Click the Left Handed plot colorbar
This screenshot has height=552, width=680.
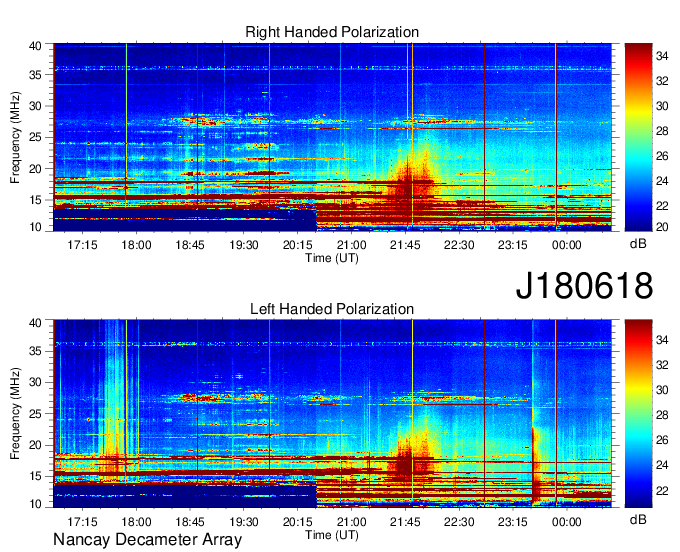638,414
